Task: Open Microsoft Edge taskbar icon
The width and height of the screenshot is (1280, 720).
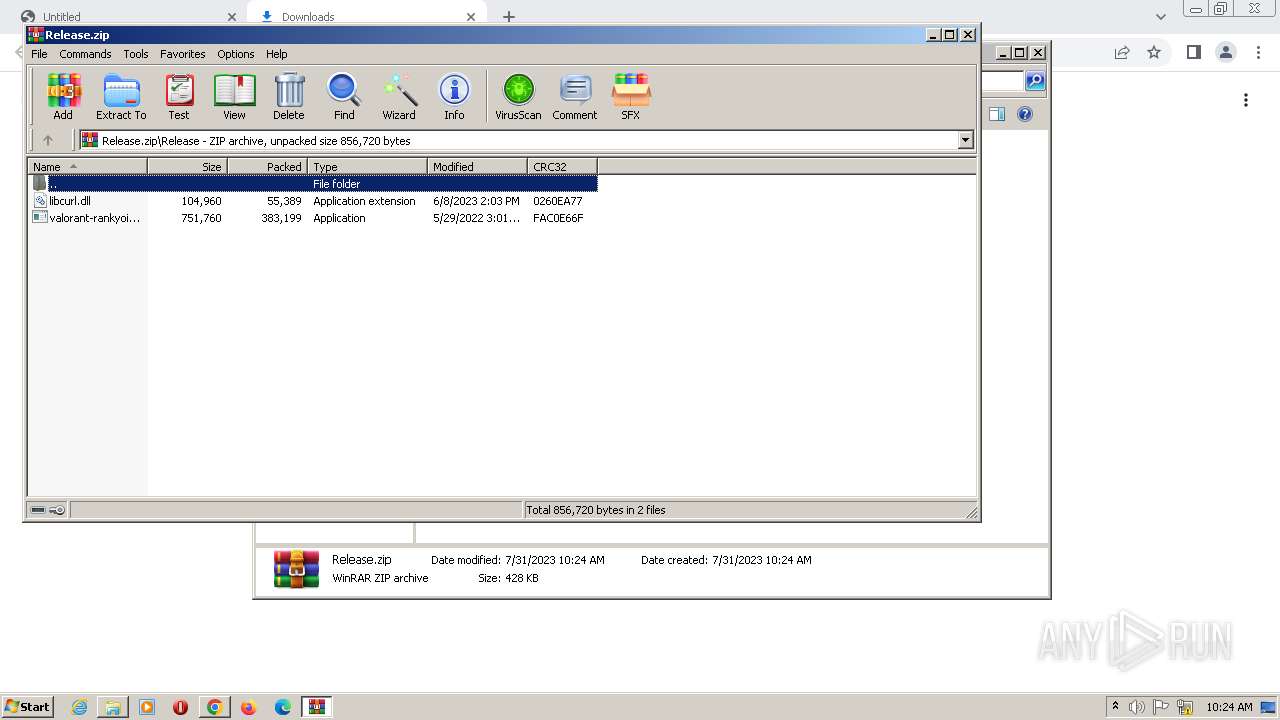Action: point(283,707)
